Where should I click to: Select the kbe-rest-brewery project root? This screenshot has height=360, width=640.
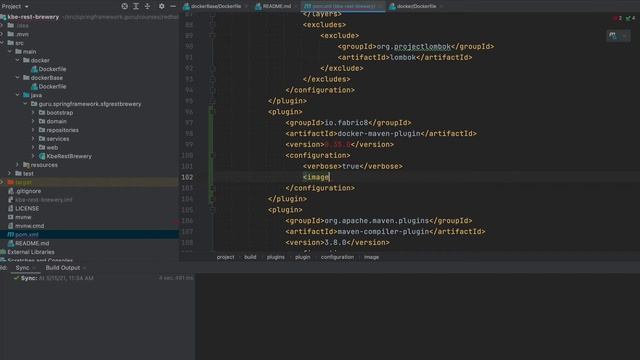[x=33, y=17]
